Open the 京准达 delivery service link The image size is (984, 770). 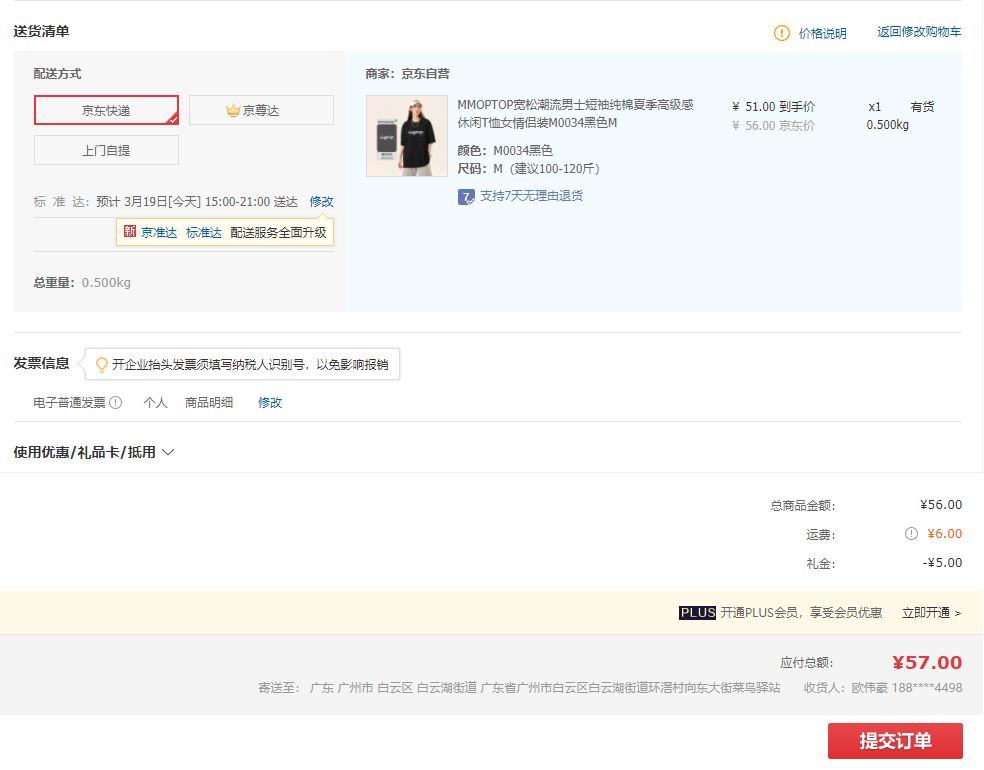[x=159, y=232]
